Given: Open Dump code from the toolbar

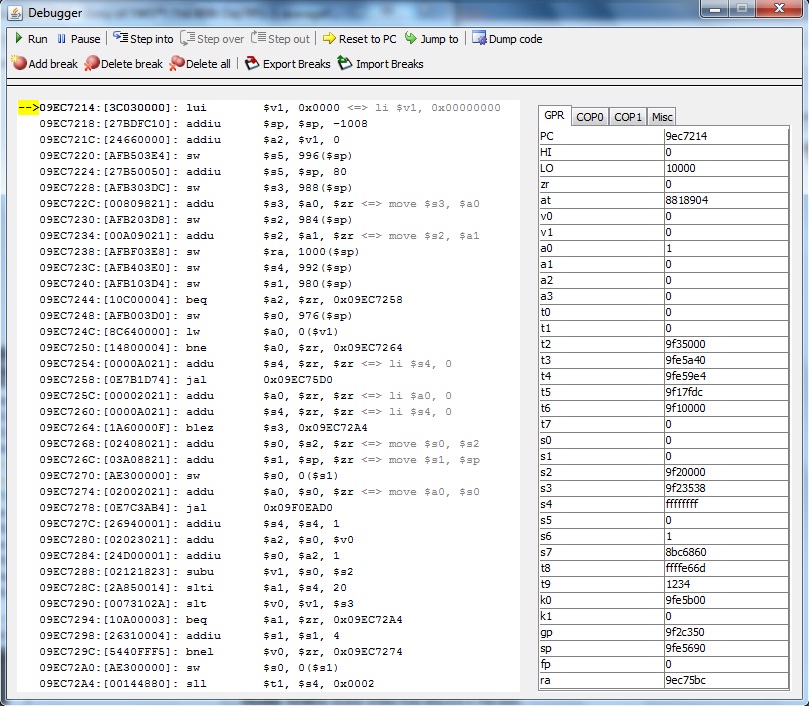Looking at the screenshot, I should click(480, 39).
